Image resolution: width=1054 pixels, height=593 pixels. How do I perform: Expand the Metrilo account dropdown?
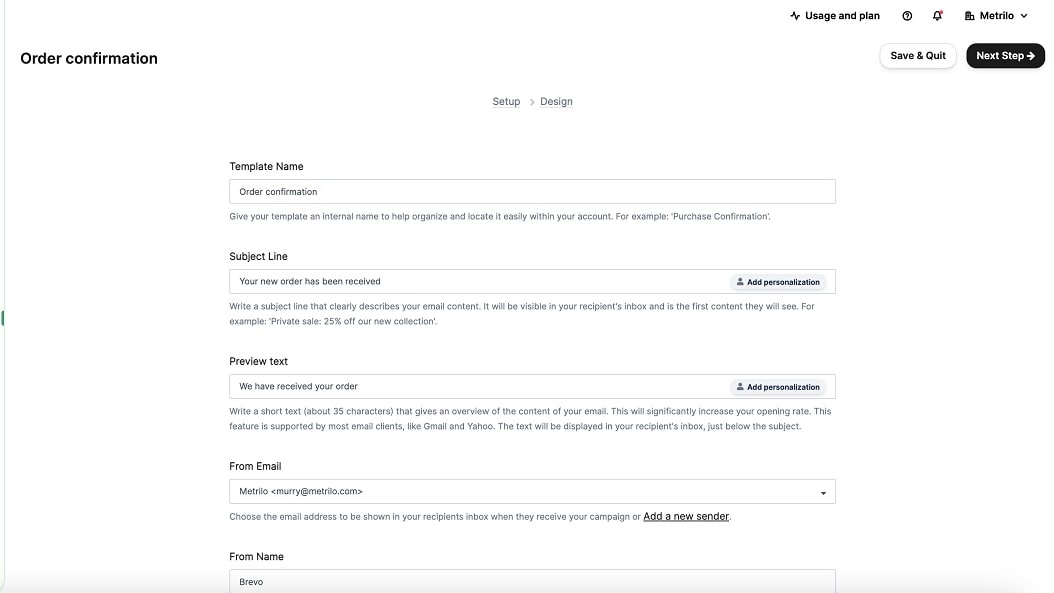(x=996, y=15)
